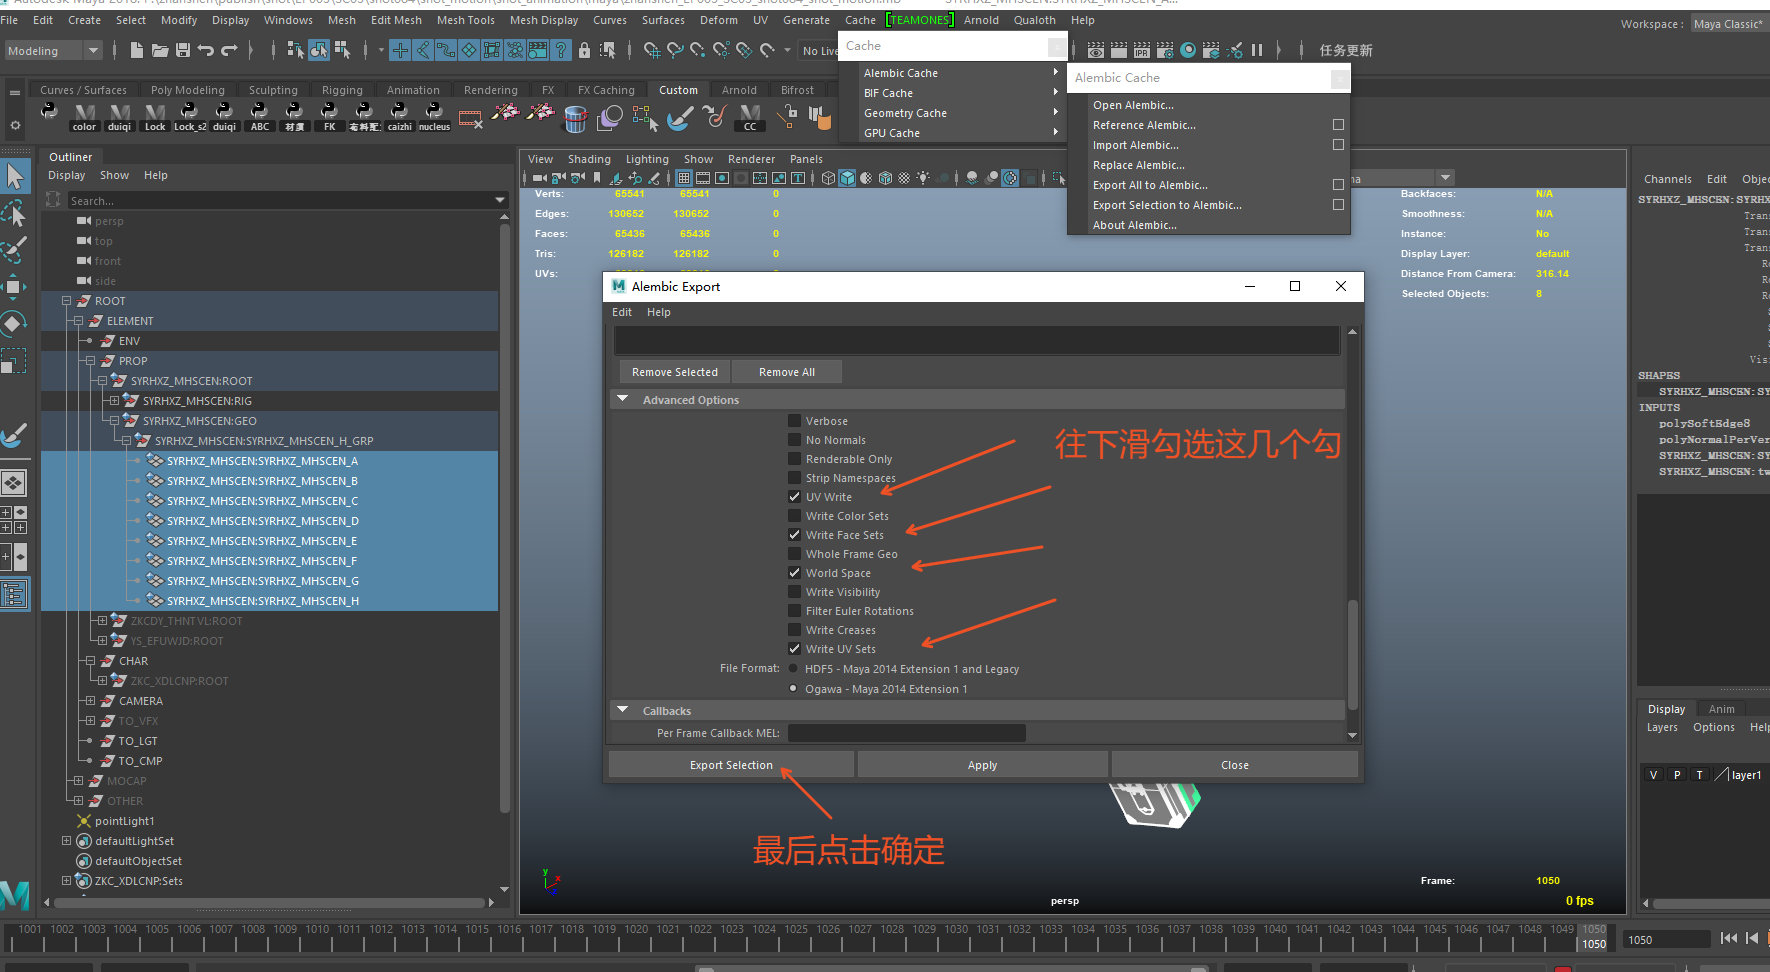This screenshot has width=1770, height=972.
Task: Choose Export Selection to Alembic menu item
Action: [1167, 205]
